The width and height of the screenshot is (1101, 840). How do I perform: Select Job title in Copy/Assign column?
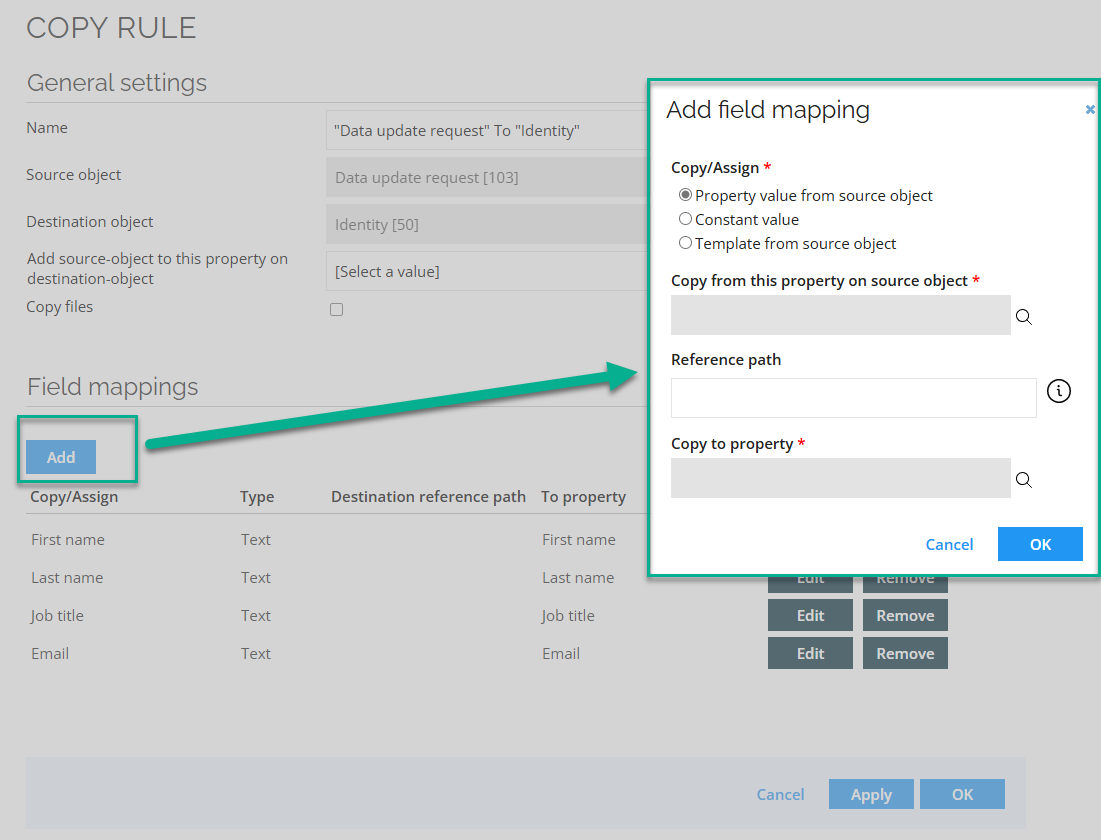coord(57,616)
